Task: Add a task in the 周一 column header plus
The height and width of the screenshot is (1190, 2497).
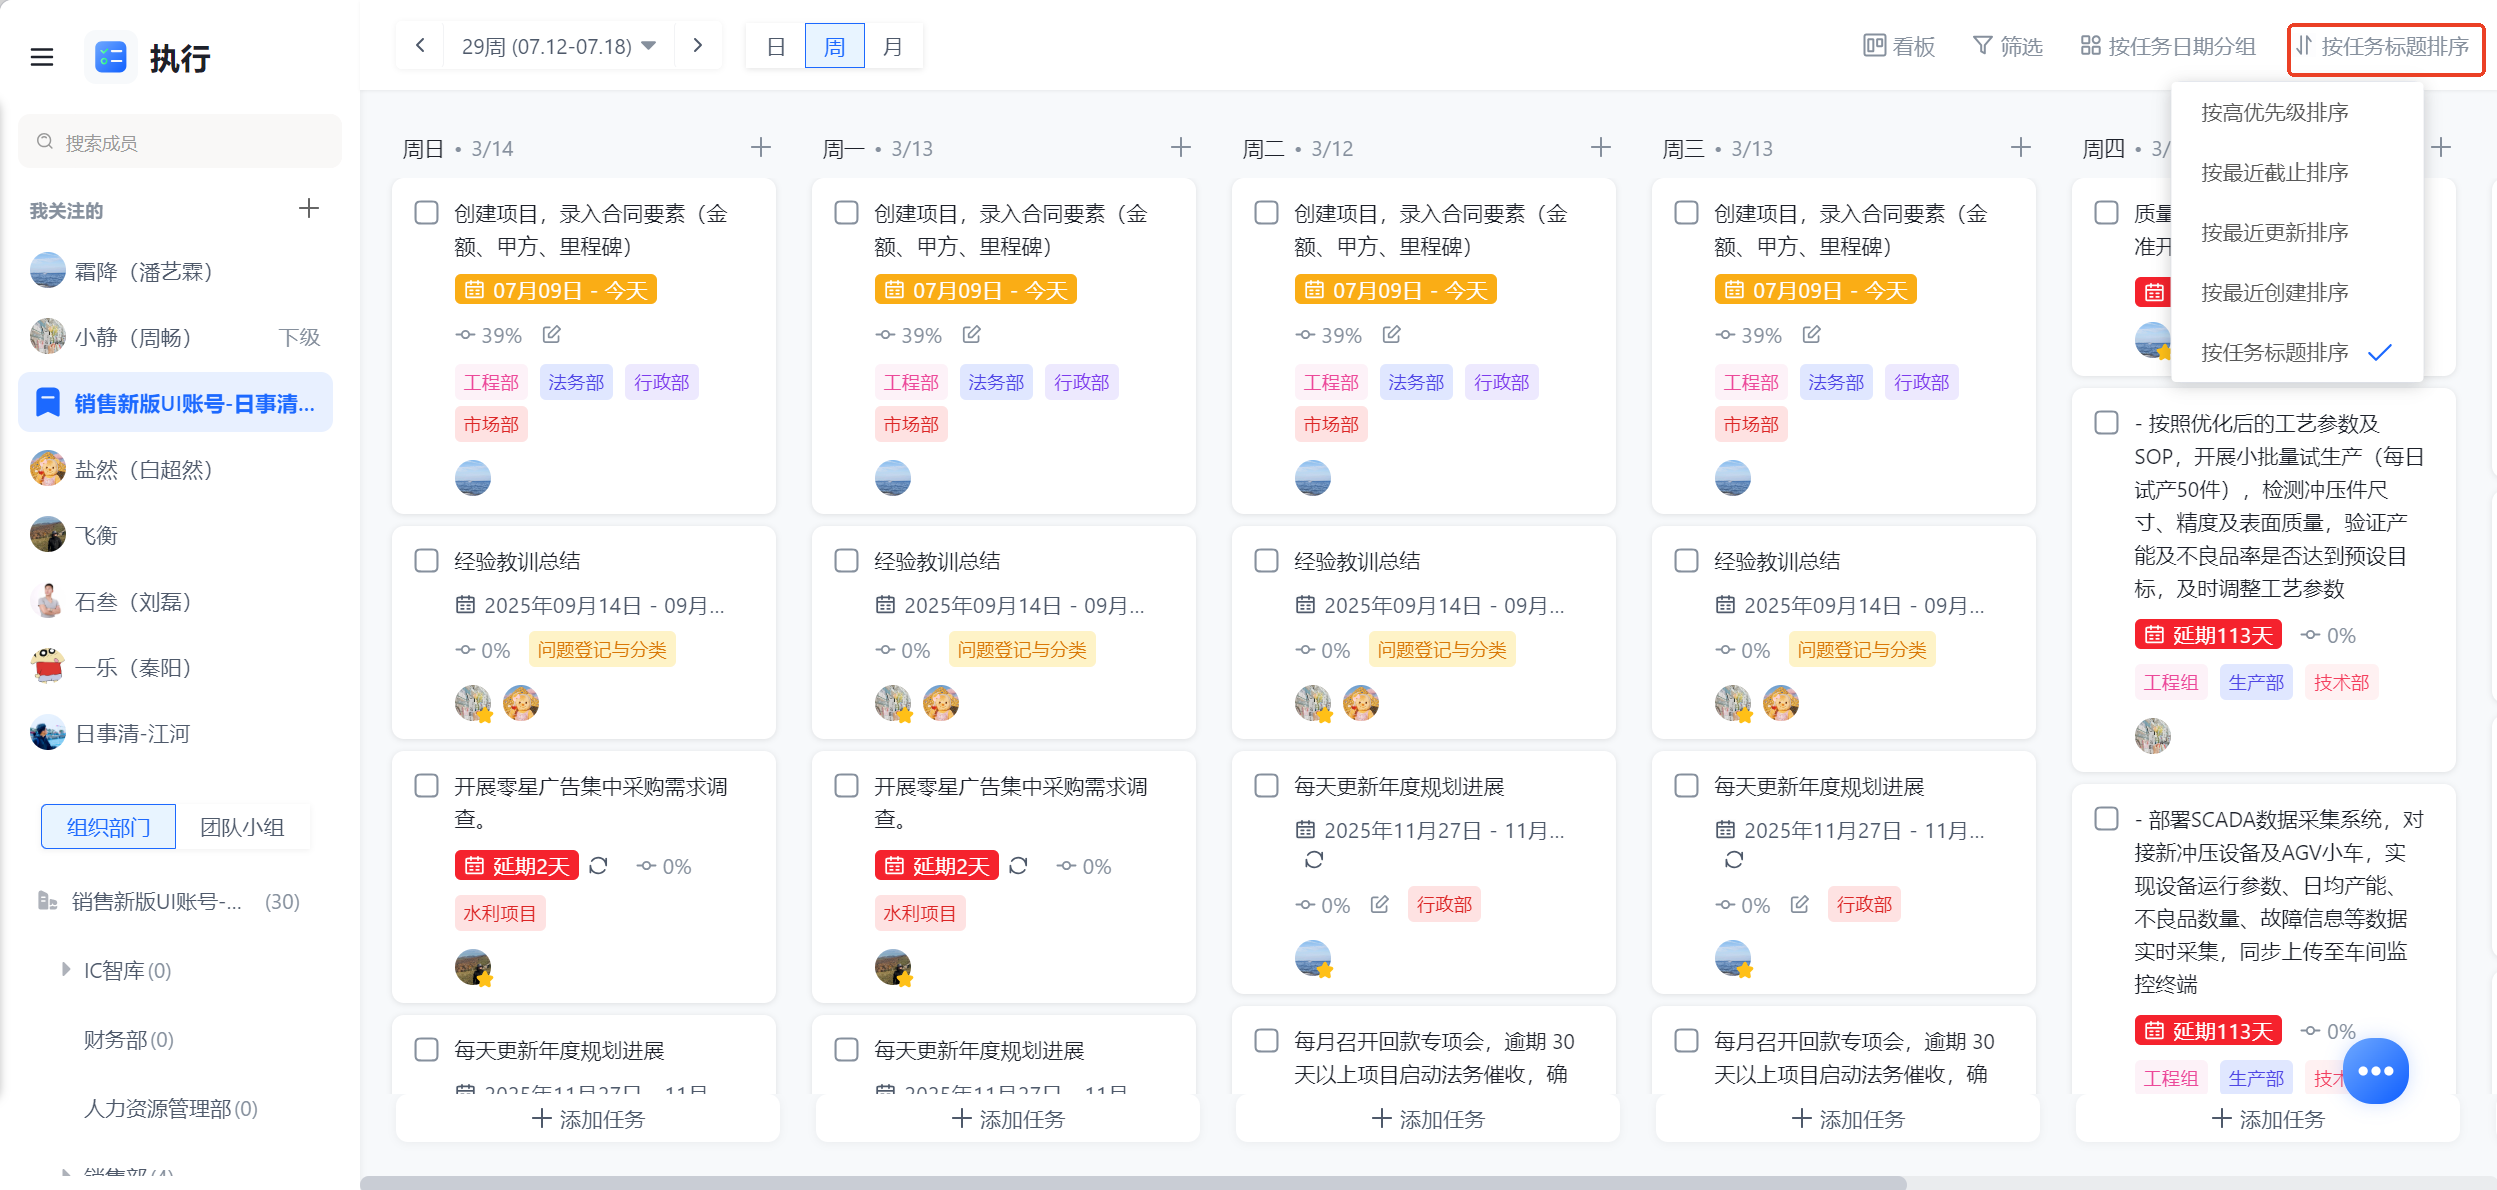Action: coord(1181,148)
